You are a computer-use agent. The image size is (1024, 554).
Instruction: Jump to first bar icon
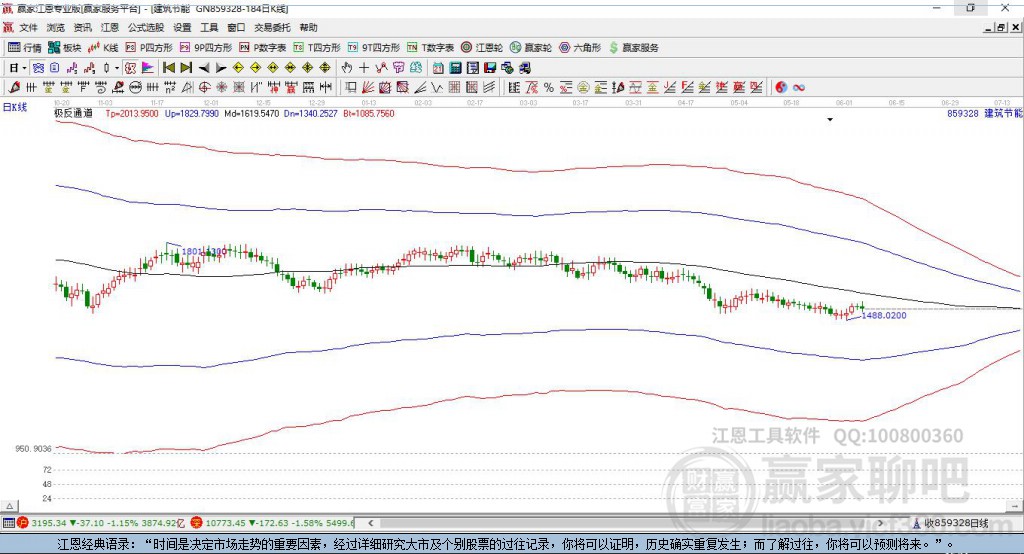pyautogui.click(x=168, y=68)
